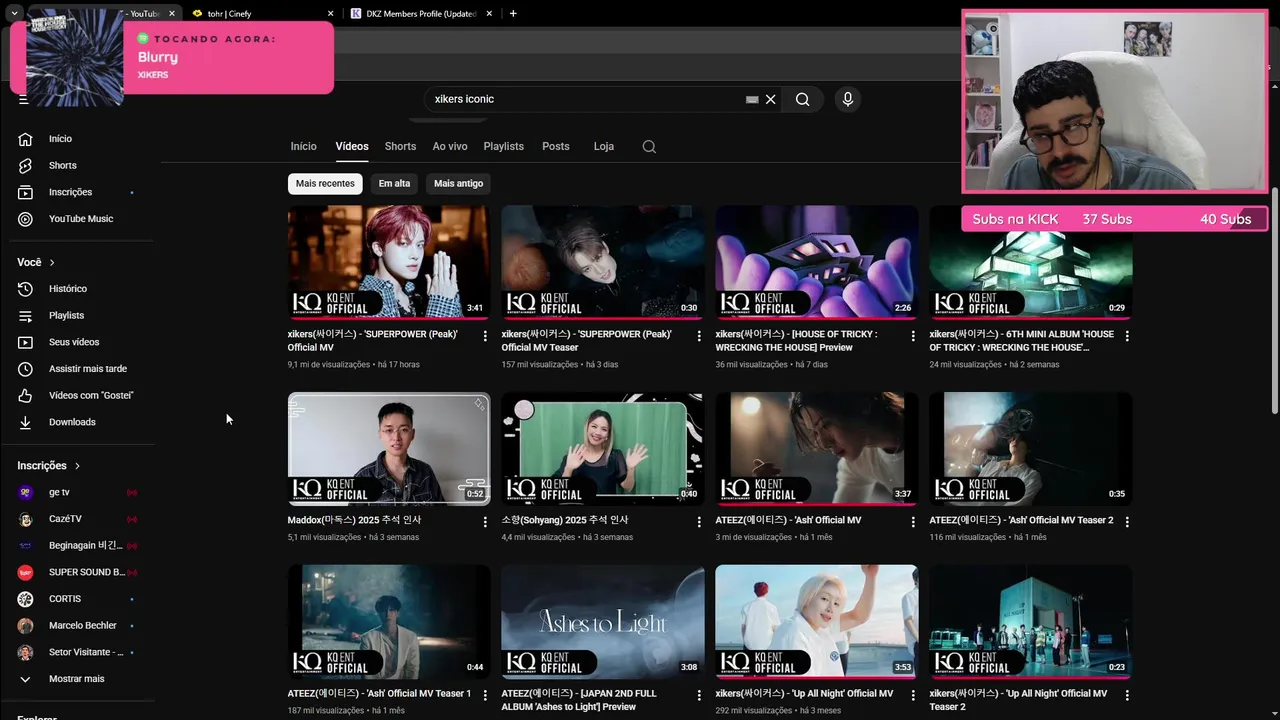Switch to channel Shorts tab
Image resolution: width=1280 pixels, height=720 pixels.
pos(400,146)
